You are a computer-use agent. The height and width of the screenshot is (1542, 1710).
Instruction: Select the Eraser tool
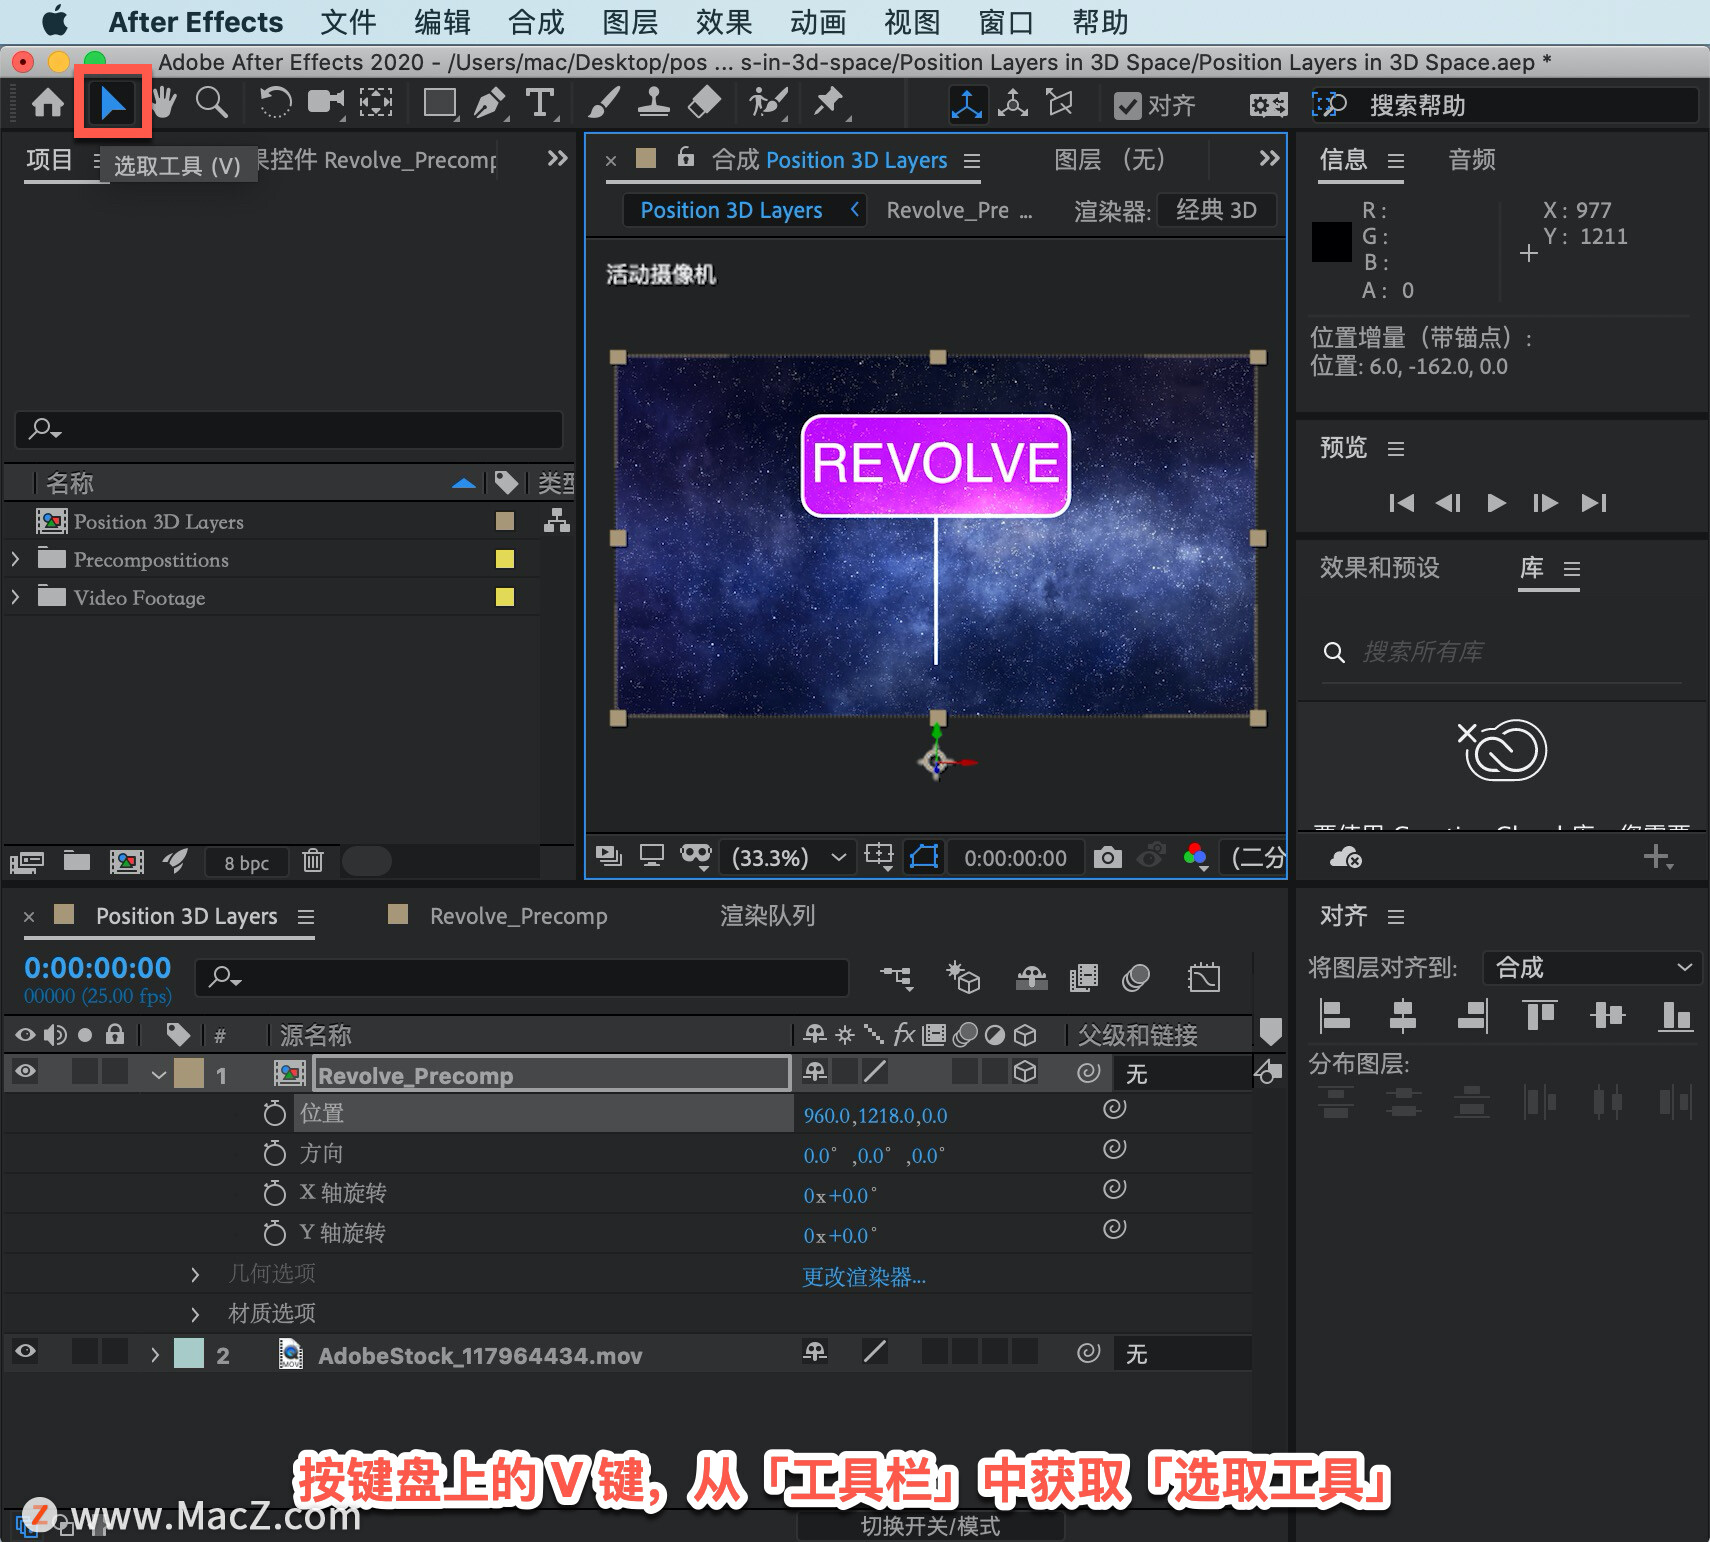(704, 102)
